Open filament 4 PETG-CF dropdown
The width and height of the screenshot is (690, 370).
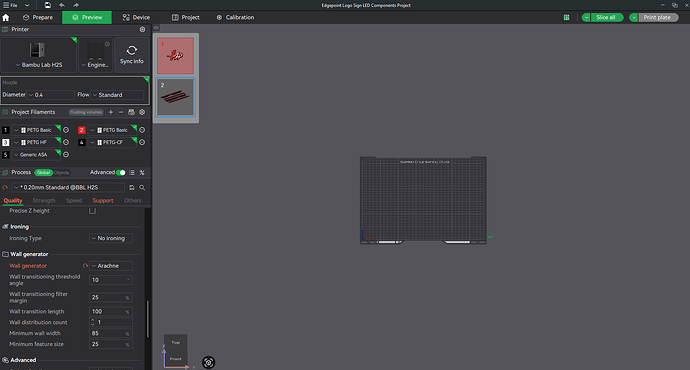point(112,143)
